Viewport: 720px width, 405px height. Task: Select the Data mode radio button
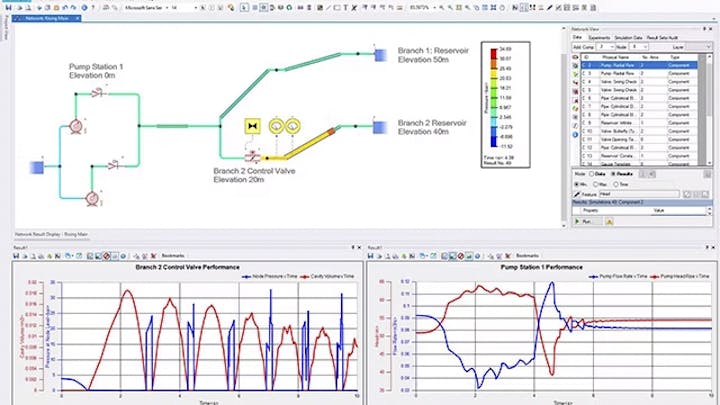[591, 174]
